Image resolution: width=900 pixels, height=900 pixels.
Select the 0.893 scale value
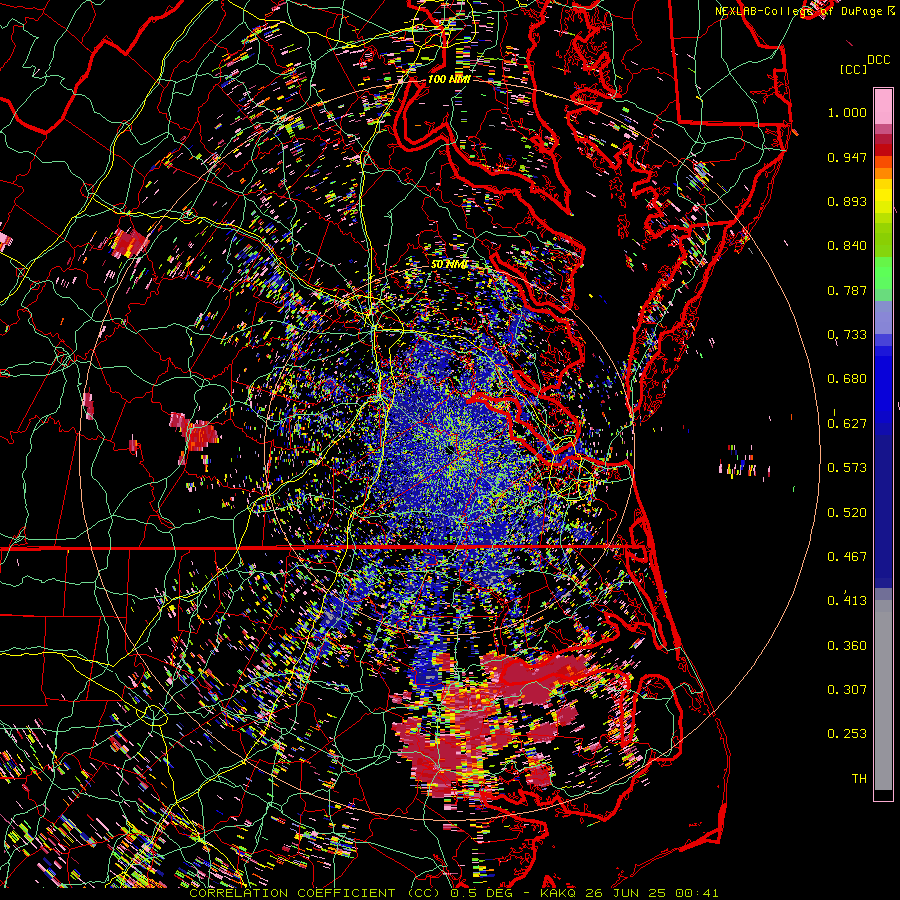(847, 201)
